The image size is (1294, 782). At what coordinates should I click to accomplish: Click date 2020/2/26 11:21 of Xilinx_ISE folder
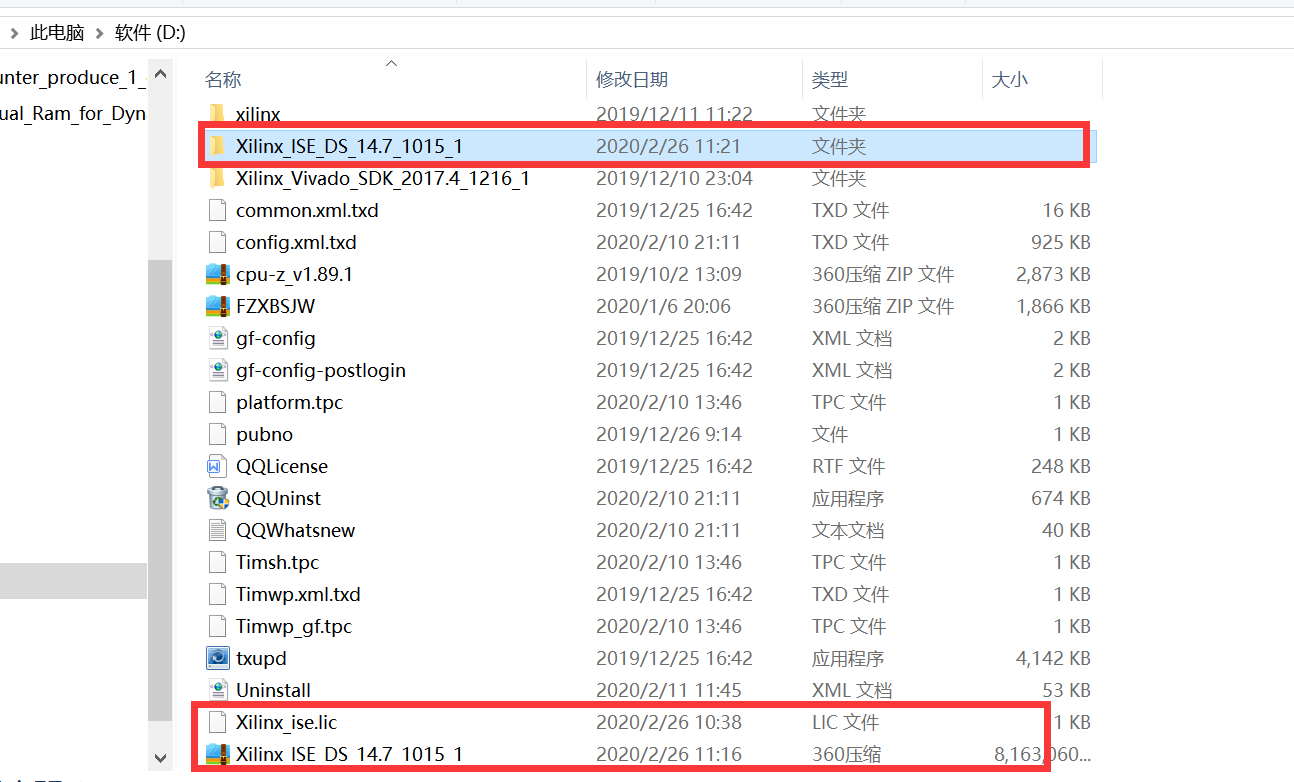tap(668, 146)
